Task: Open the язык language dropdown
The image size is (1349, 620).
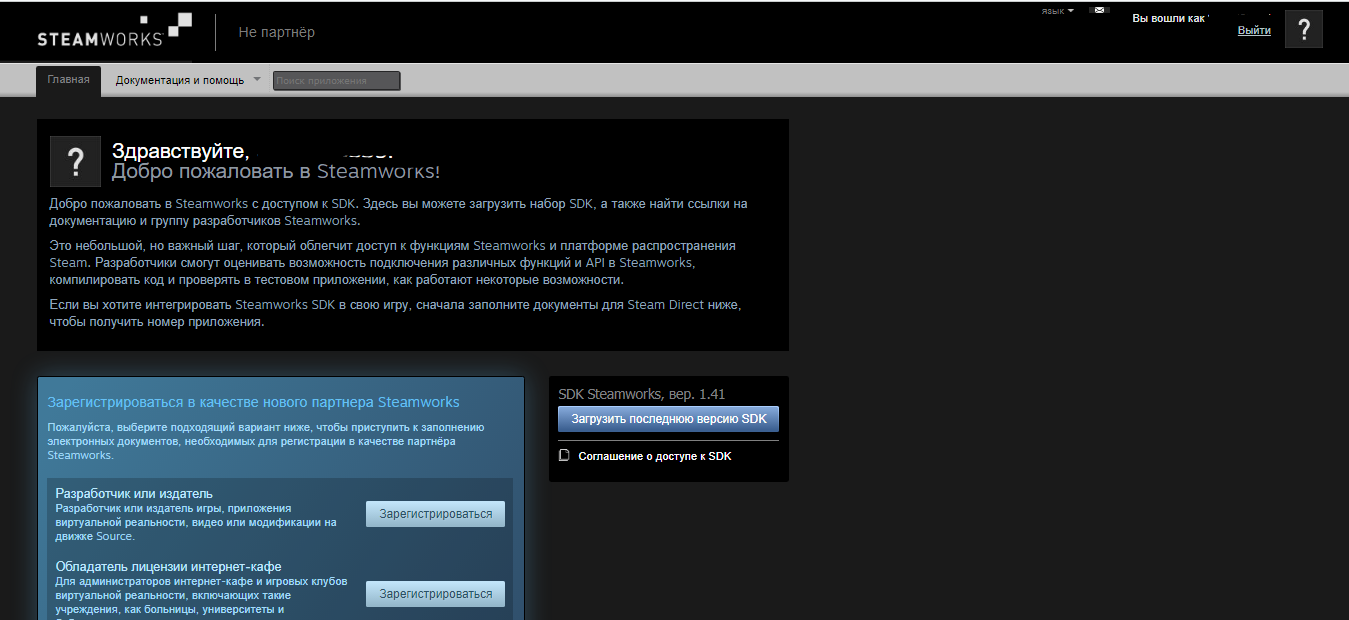Action: coord(1057,10)
